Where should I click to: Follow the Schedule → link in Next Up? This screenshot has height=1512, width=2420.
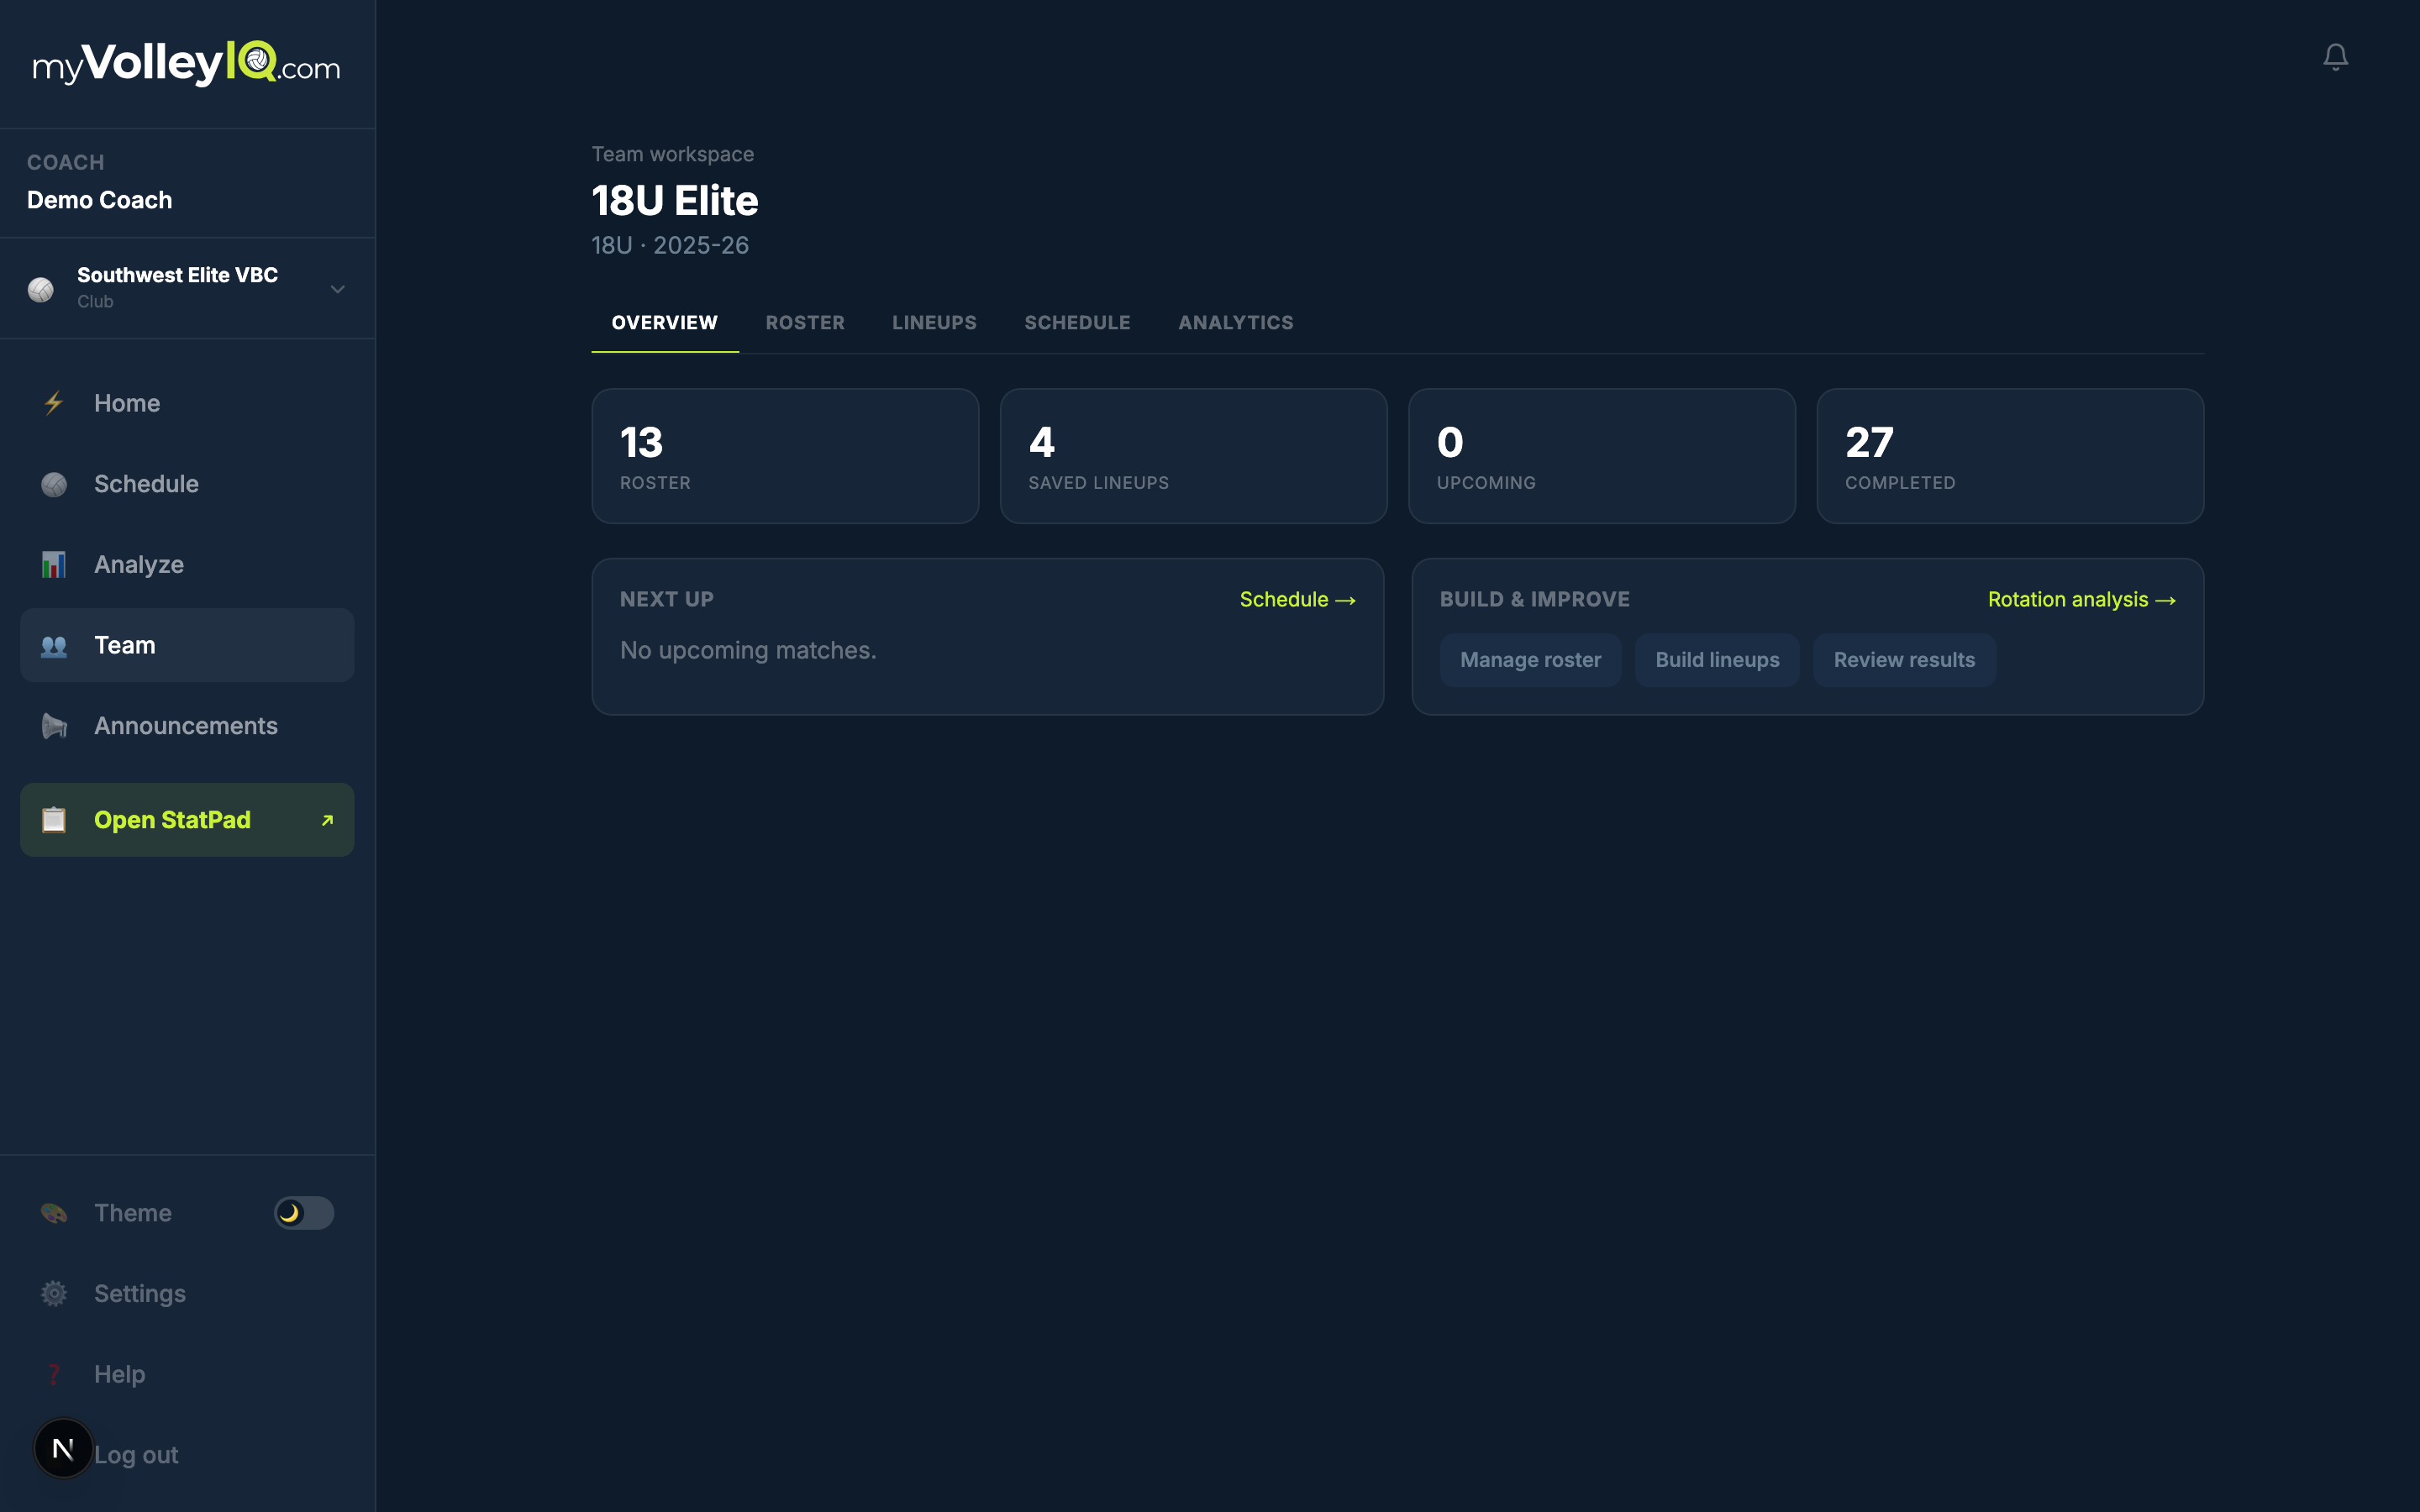pyautogui.click(x=1297, y=599)
